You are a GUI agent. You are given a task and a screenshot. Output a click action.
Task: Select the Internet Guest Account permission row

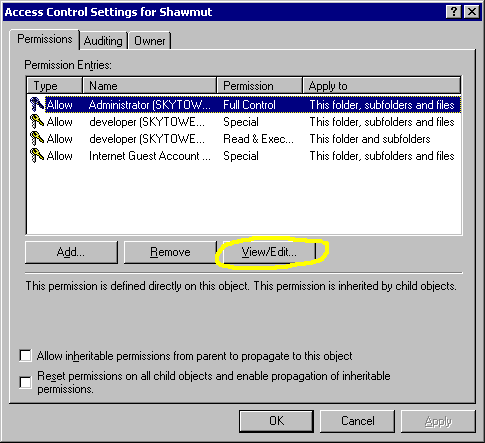click(244, 156)
